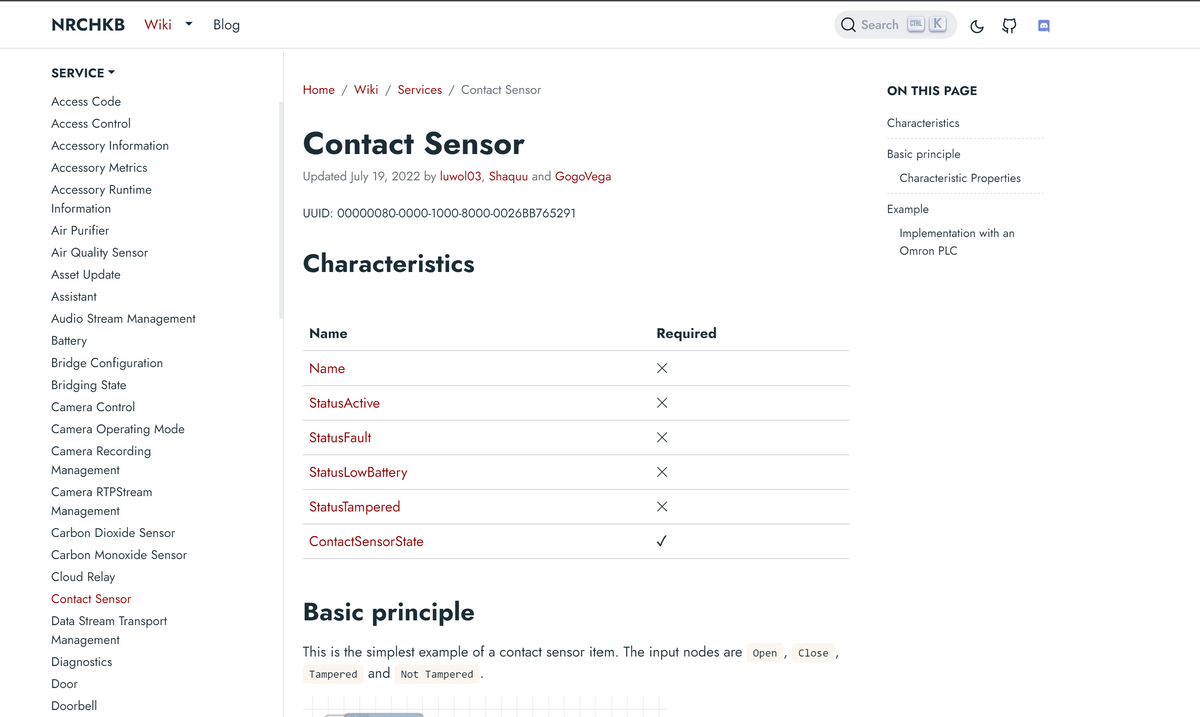Open the StatusLowBattery characteristic link
The image size is (1200, 717).
point(358,472)
